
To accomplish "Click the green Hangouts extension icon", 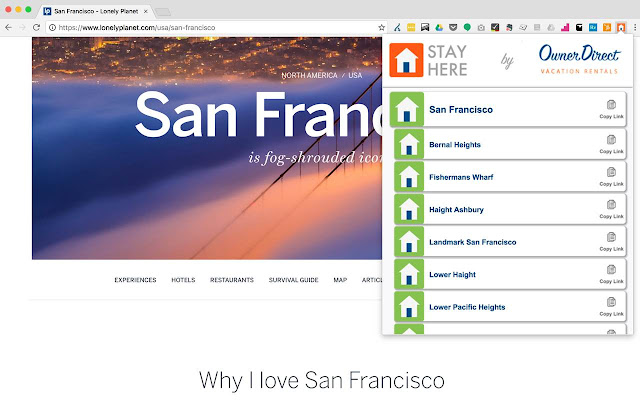I will point(467,27).
